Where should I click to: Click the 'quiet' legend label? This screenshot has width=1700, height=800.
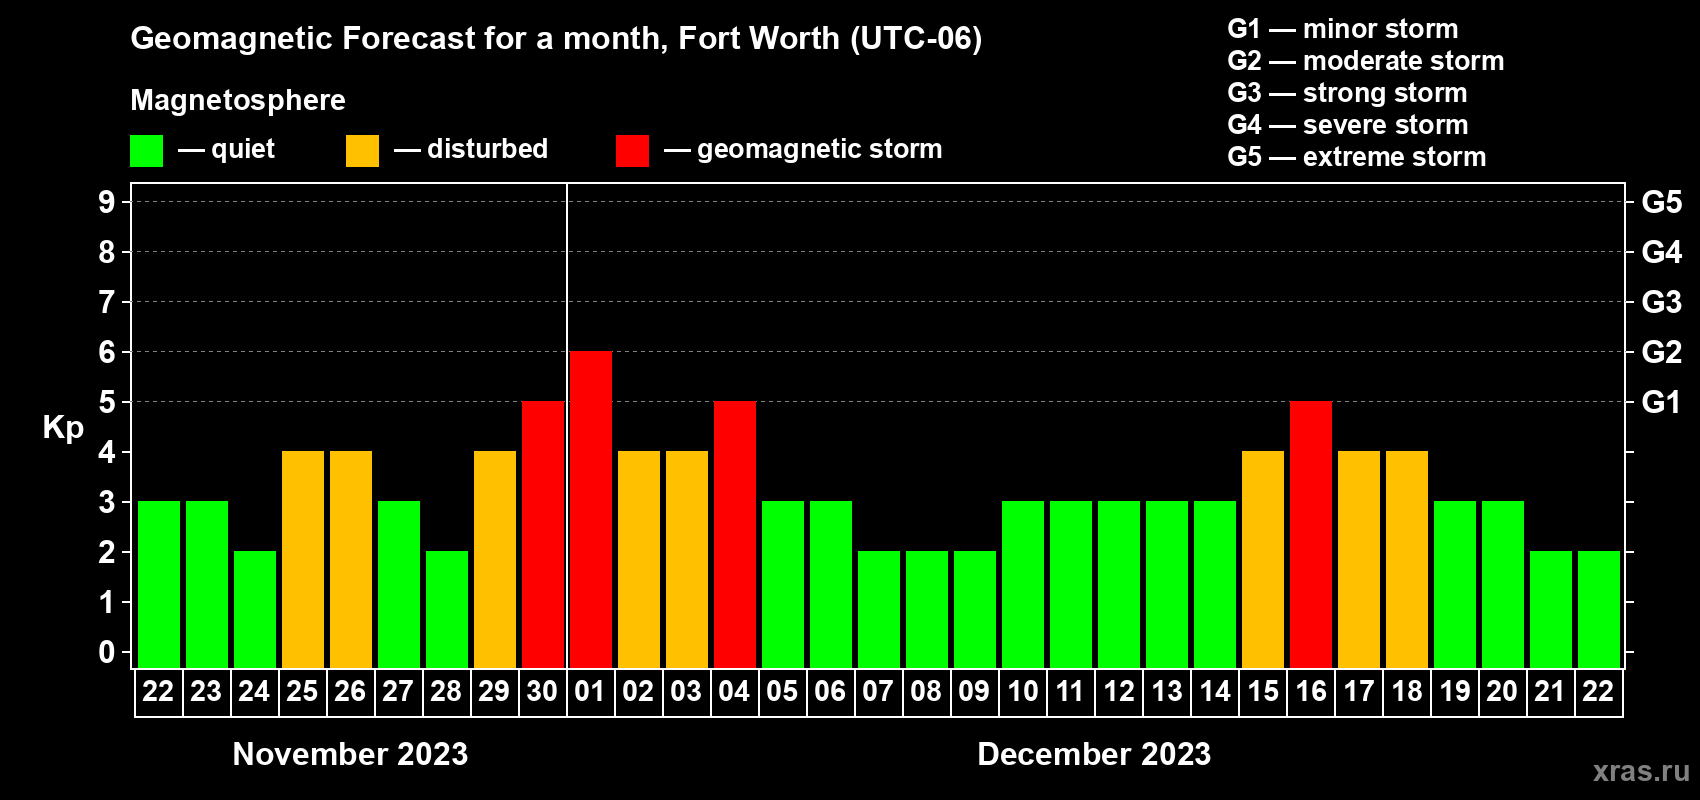pos(243,149)
